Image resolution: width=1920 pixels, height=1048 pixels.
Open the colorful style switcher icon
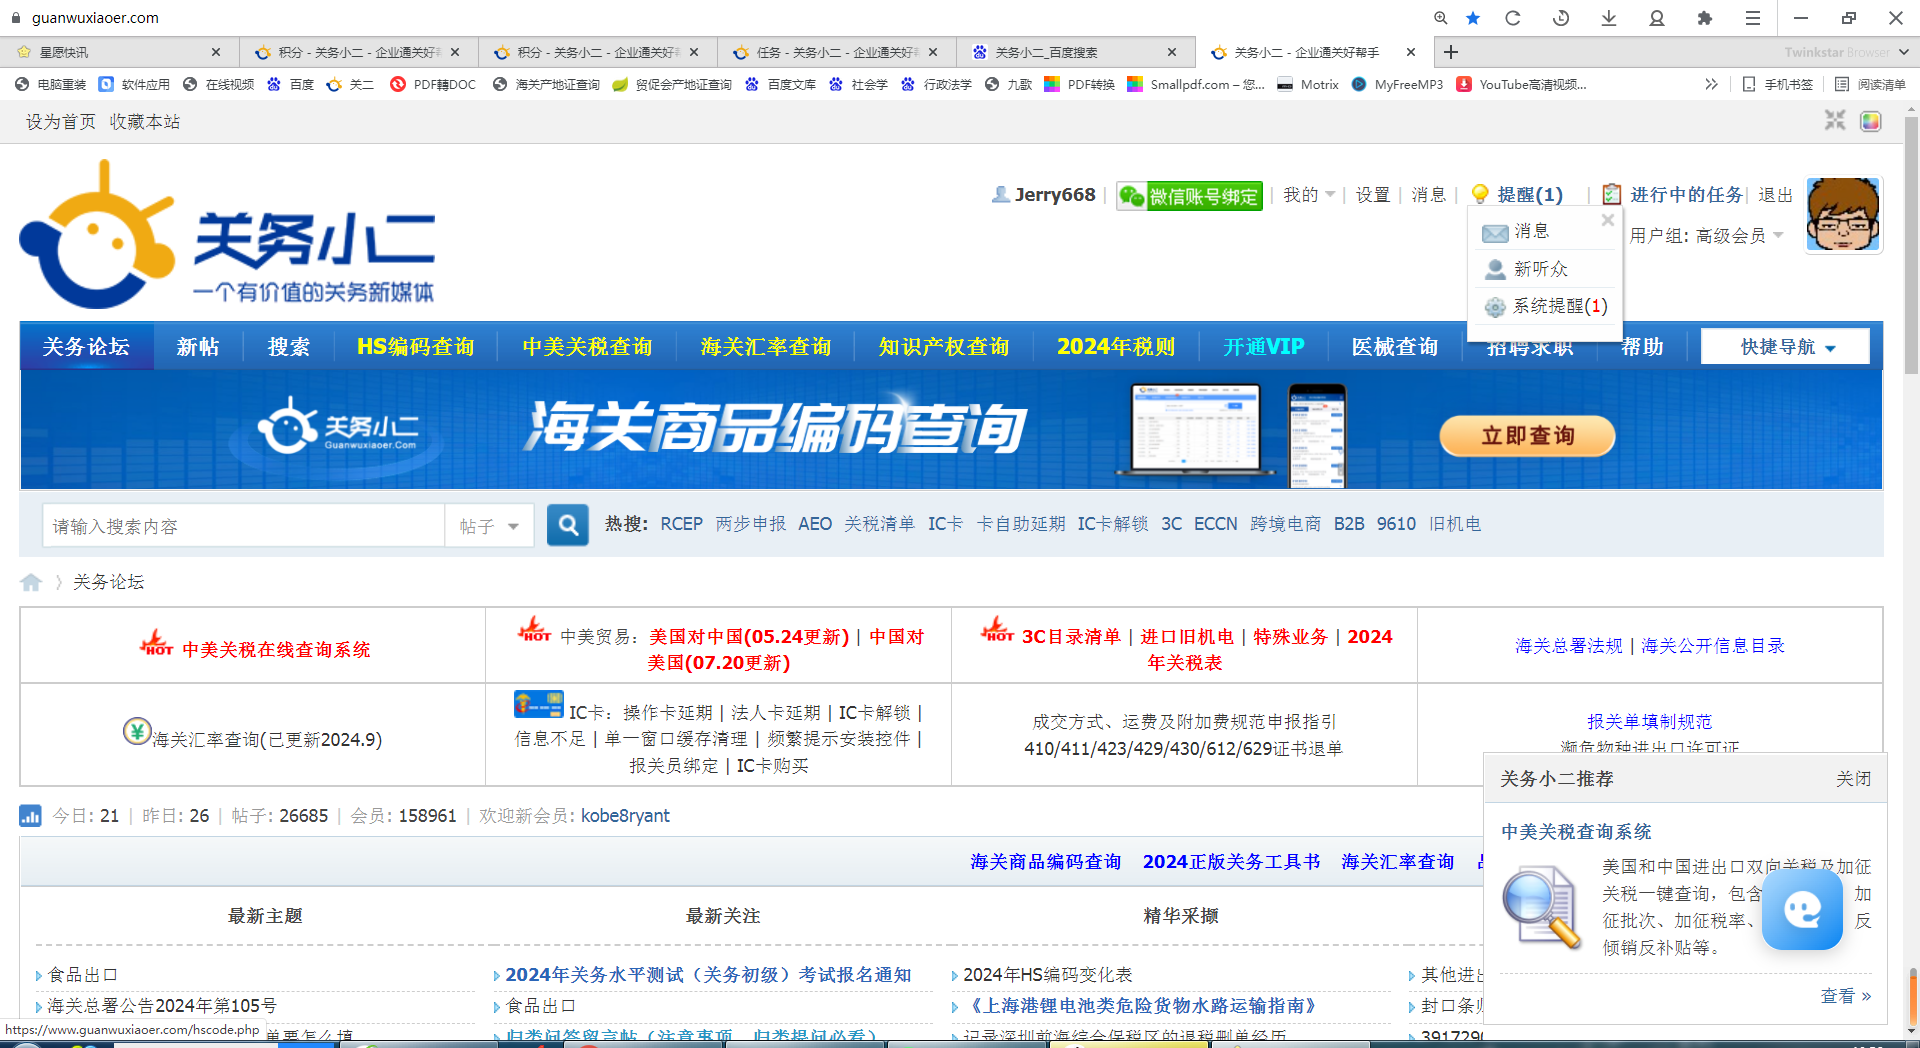pyautogui.click(x=1871, y=121)
